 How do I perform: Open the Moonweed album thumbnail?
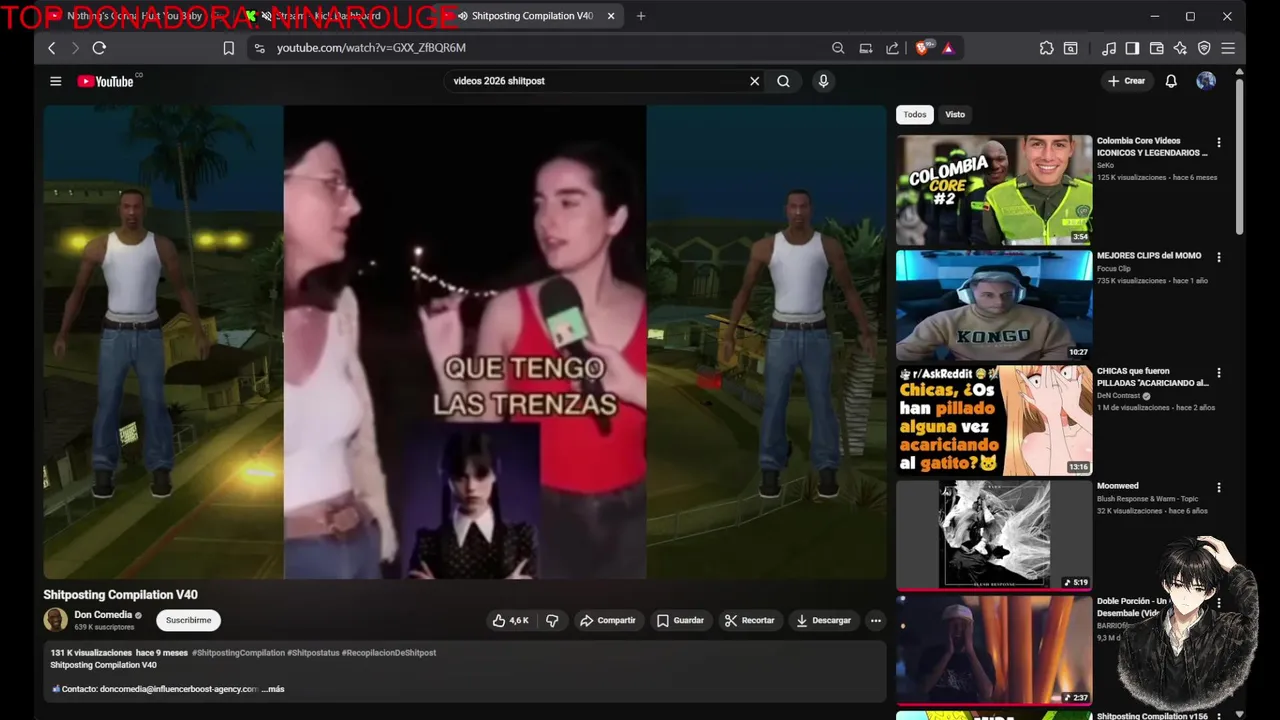pyautogui.click(x=994, y=535)
